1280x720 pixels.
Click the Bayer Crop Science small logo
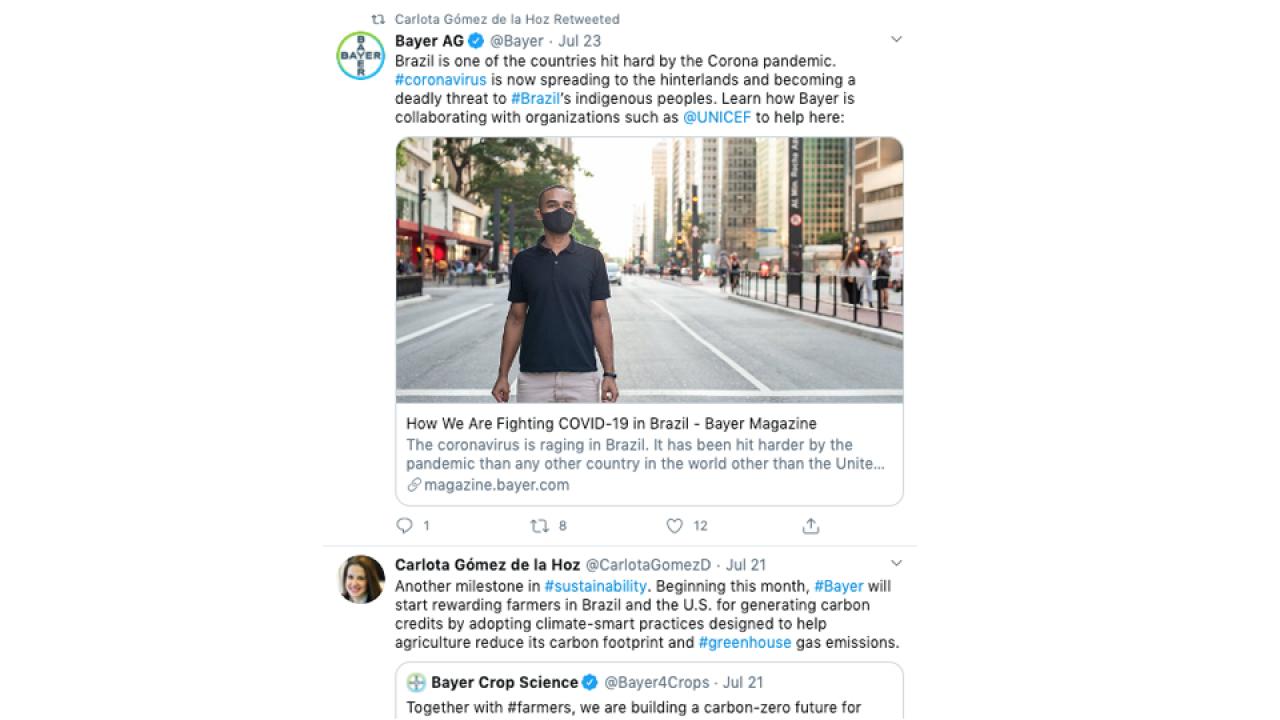pyautogui.click(x=416, y=682)
